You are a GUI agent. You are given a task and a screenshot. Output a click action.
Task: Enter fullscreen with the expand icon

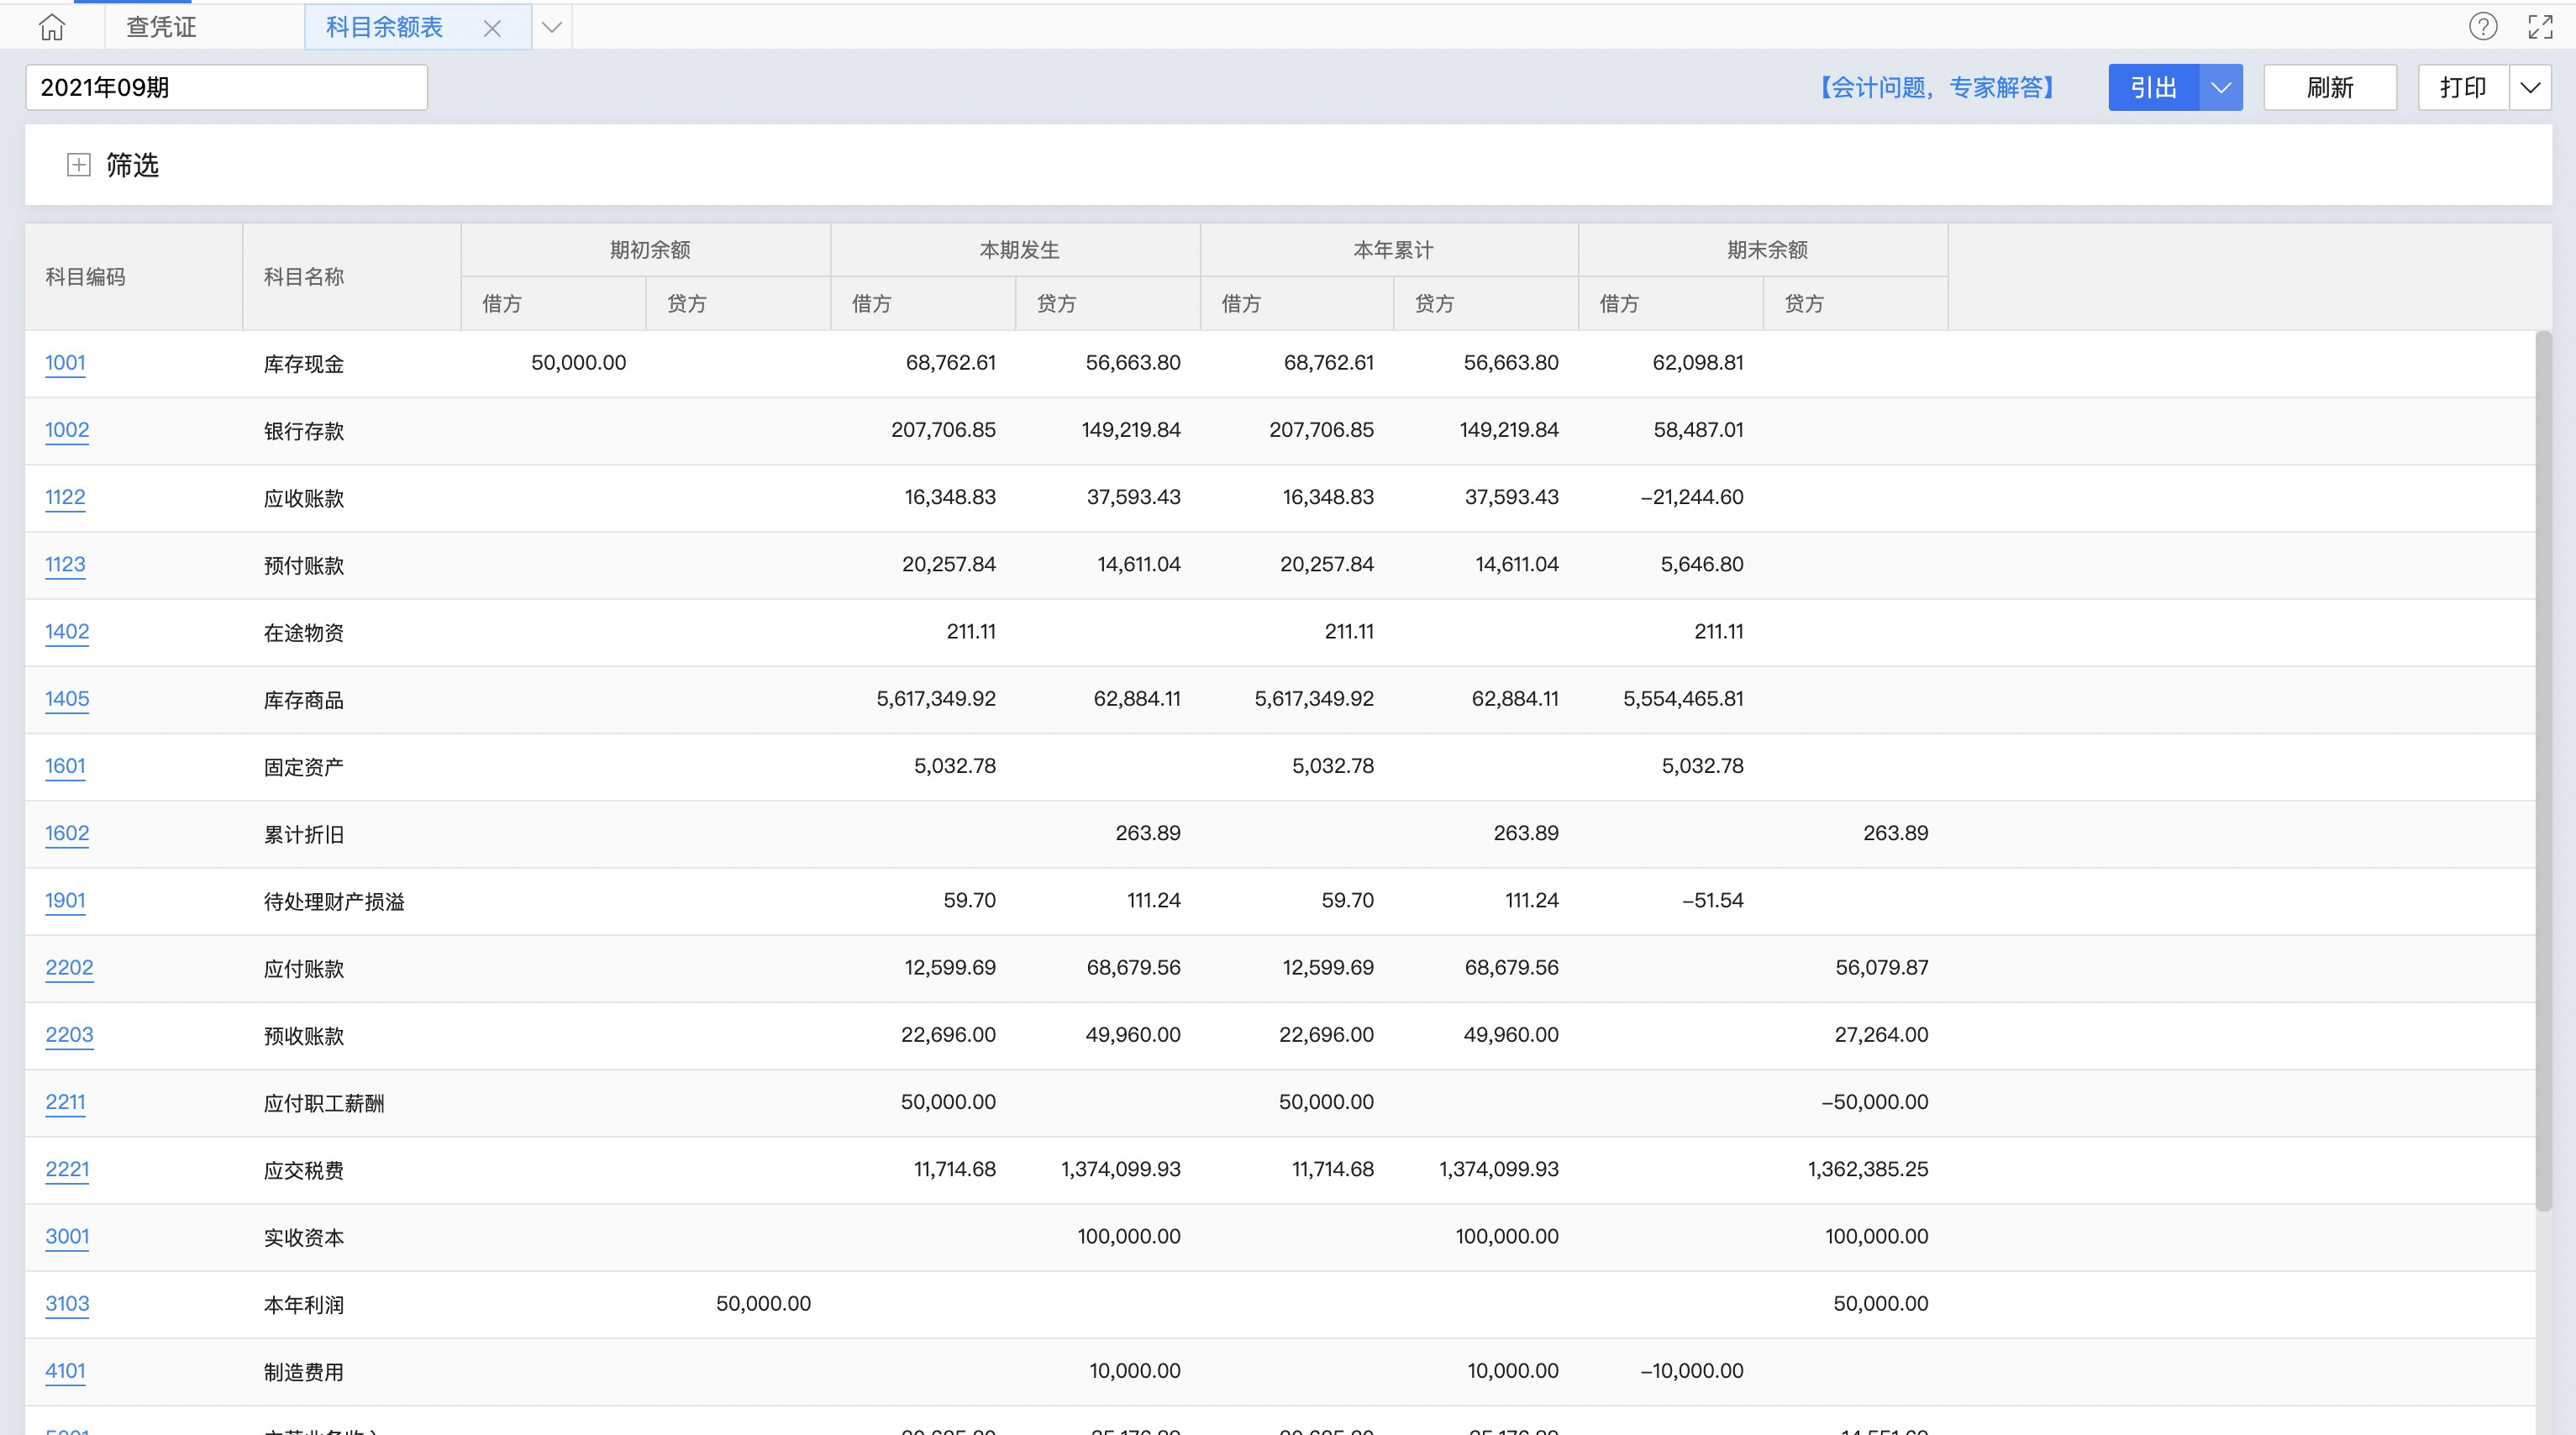(2540, 27)
